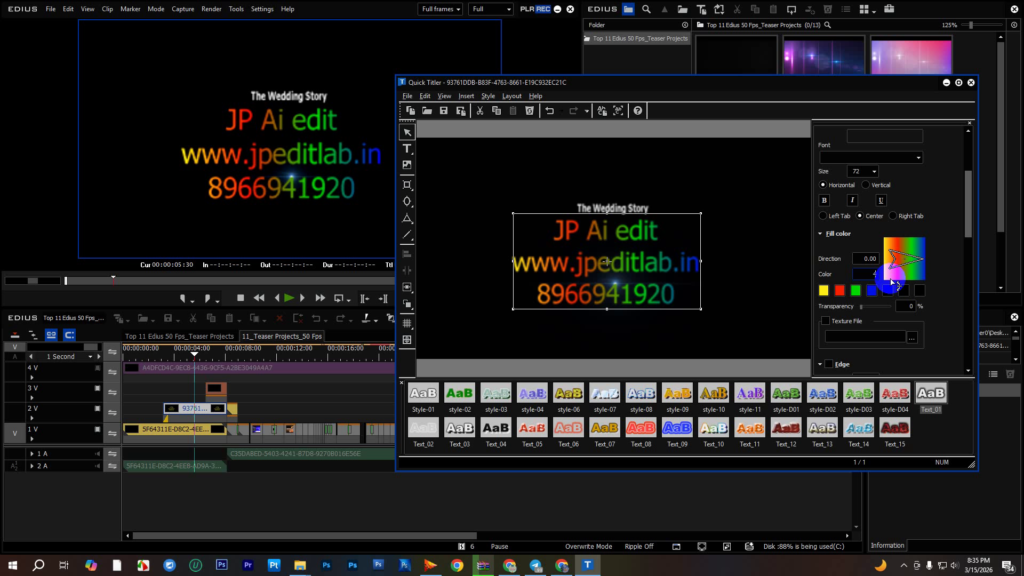Switch to the 11_Teaser Projects_50 Fps tab
Viewport: 1024px width, 576px height.
click(x=282, y=336)
